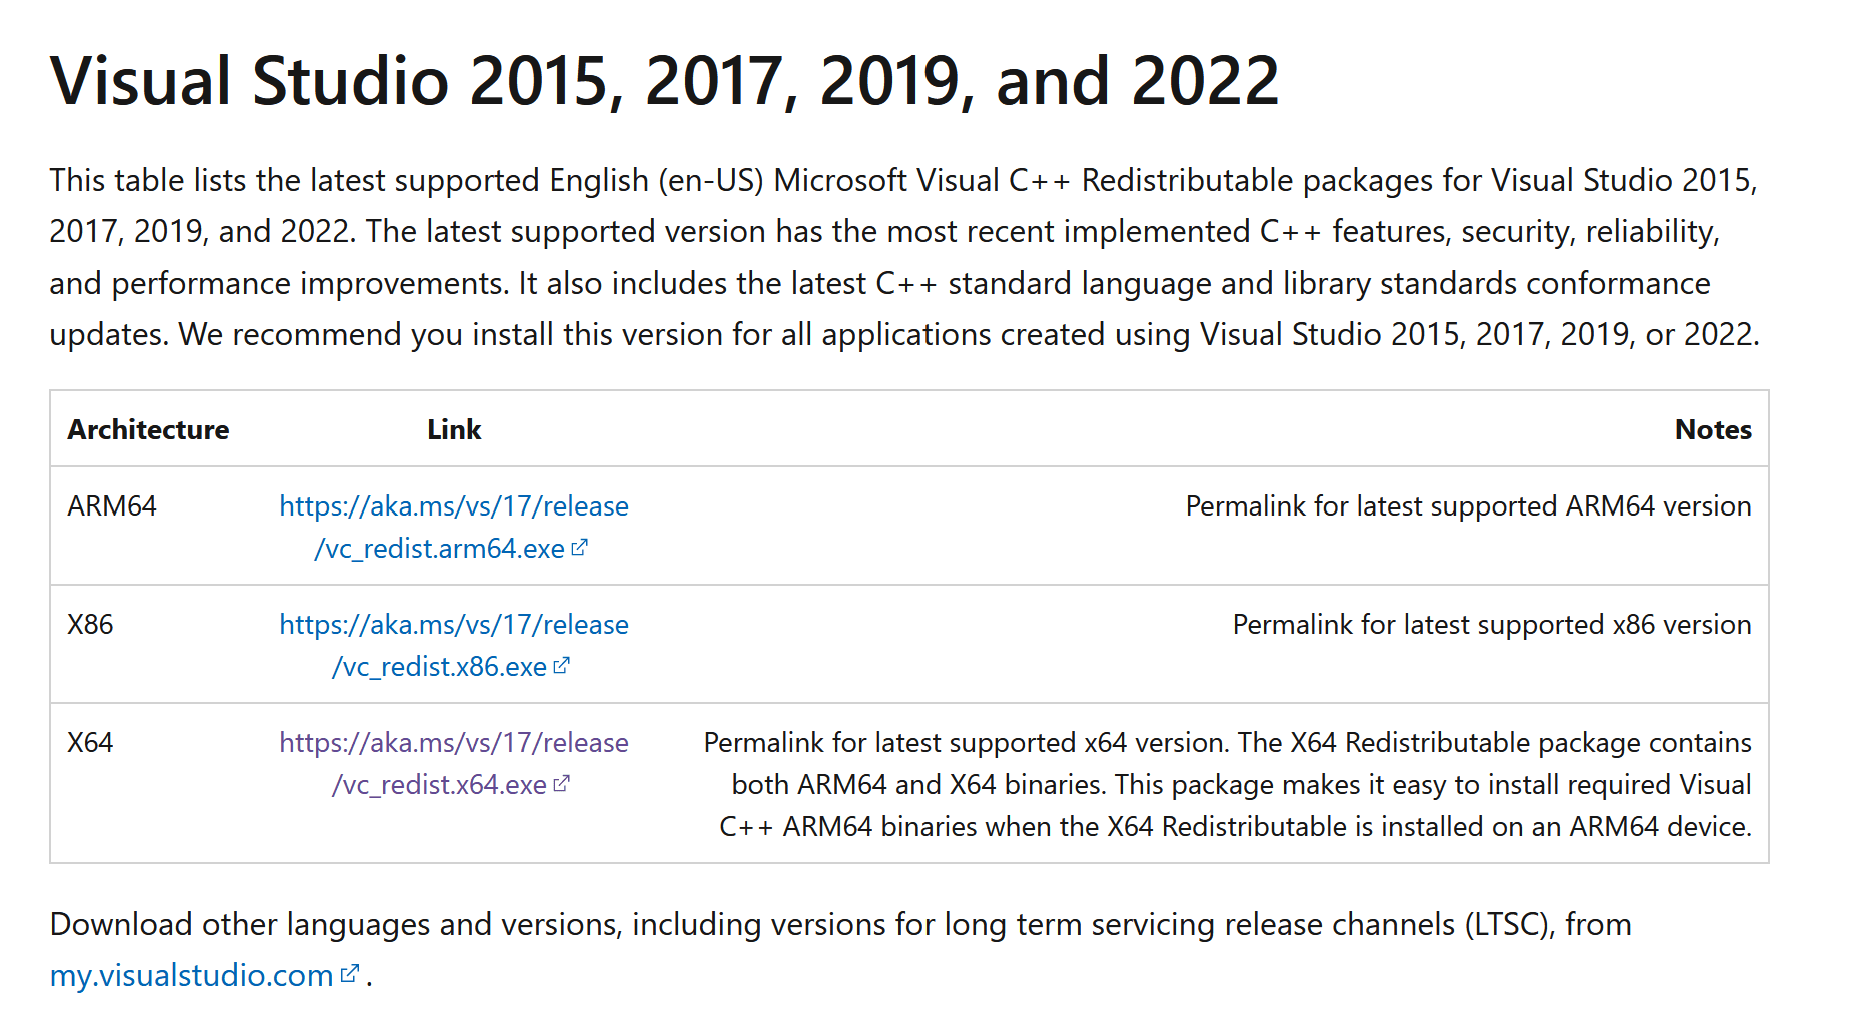The width and height of the screenshot is (1856, 1024).
Task: Click the 'Visual Studio 2015, 2017, 2019, and 2022' heading
Action: pos(664,81)
